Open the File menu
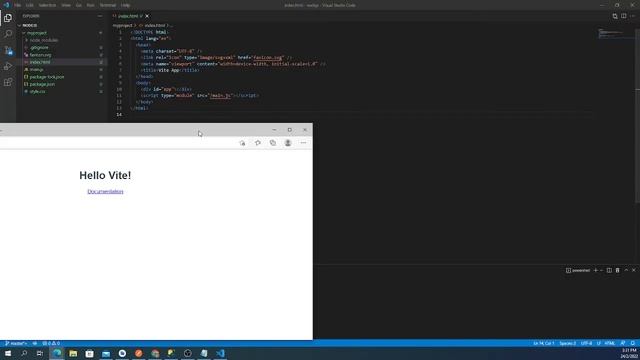The height and width of the screenshot is (360, 640). coord(18,5)
